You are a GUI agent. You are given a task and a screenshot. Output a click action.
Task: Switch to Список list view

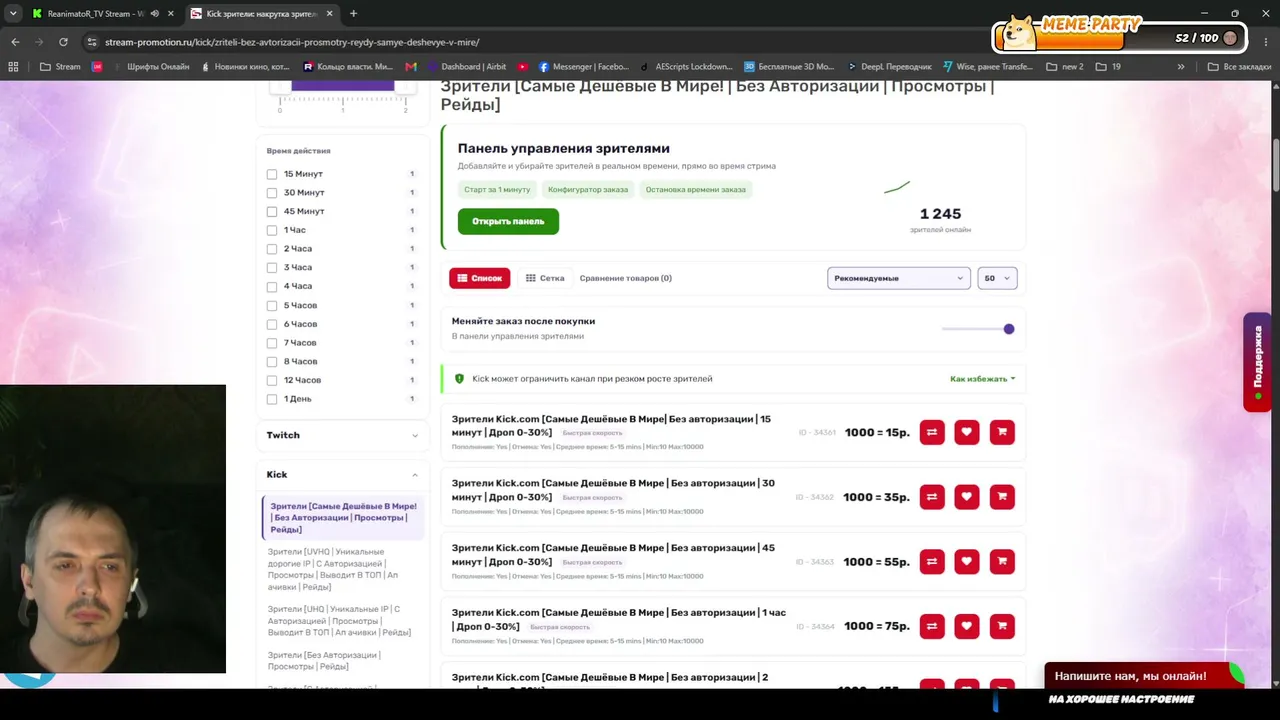[480, 278]
